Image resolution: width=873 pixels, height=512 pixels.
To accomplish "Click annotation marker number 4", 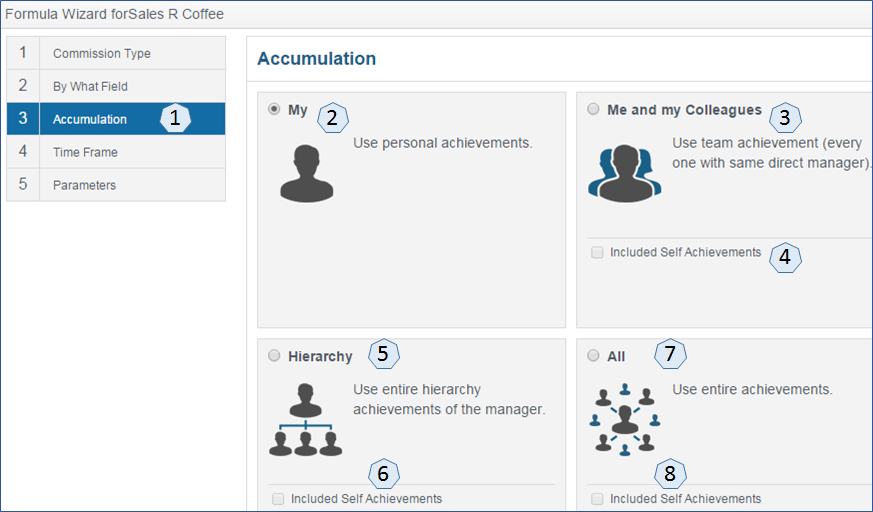I will (785, 257).
